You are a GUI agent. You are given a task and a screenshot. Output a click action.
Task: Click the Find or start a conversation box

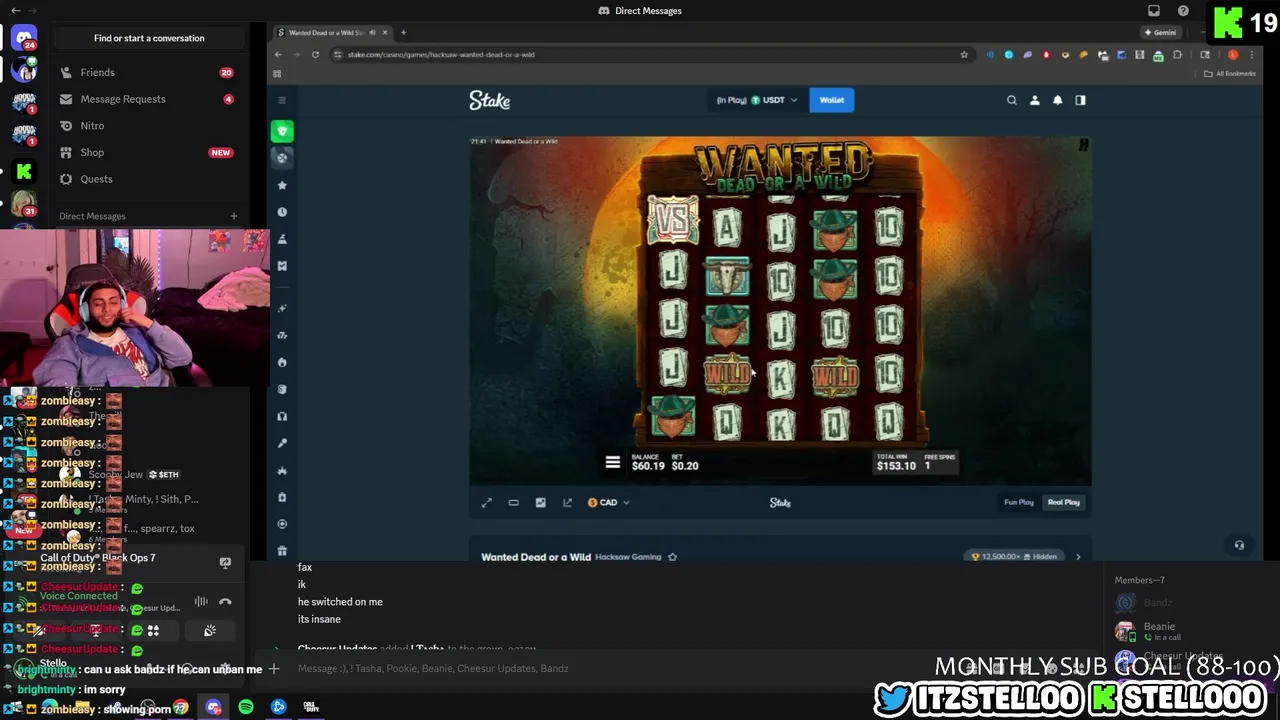(x=149, y=38)
